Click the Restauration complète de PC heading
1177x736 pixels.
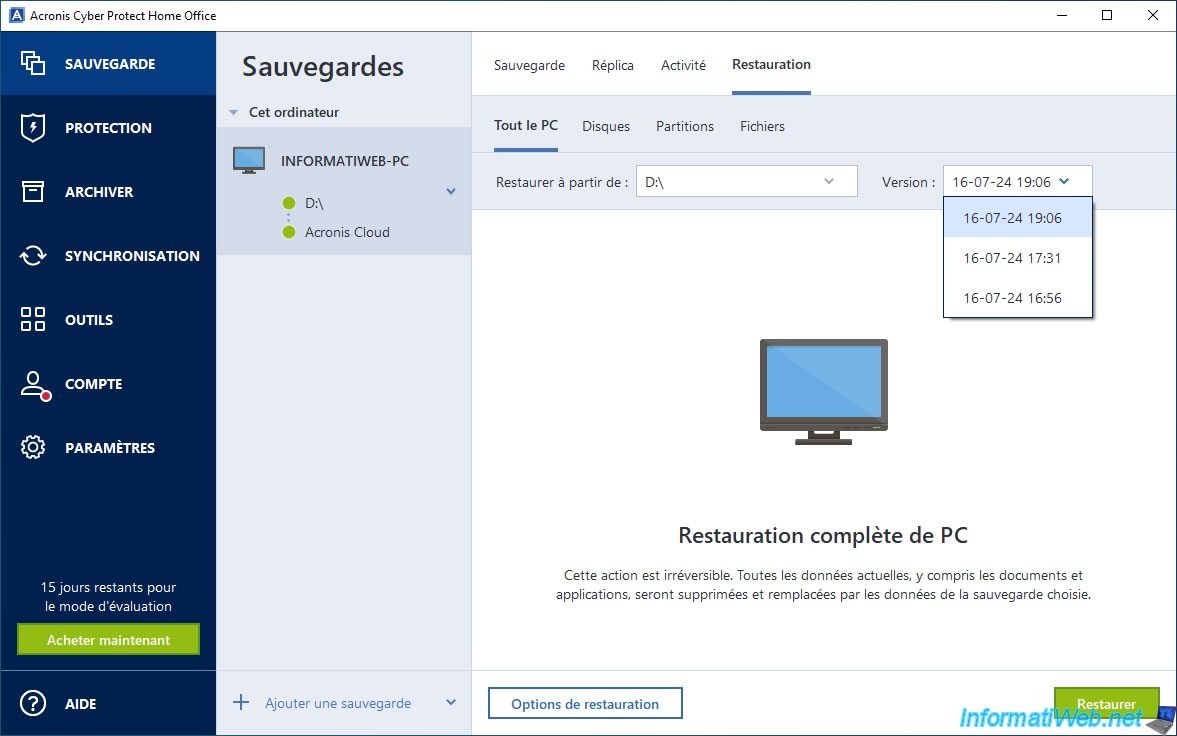click(x=823, y=535)
